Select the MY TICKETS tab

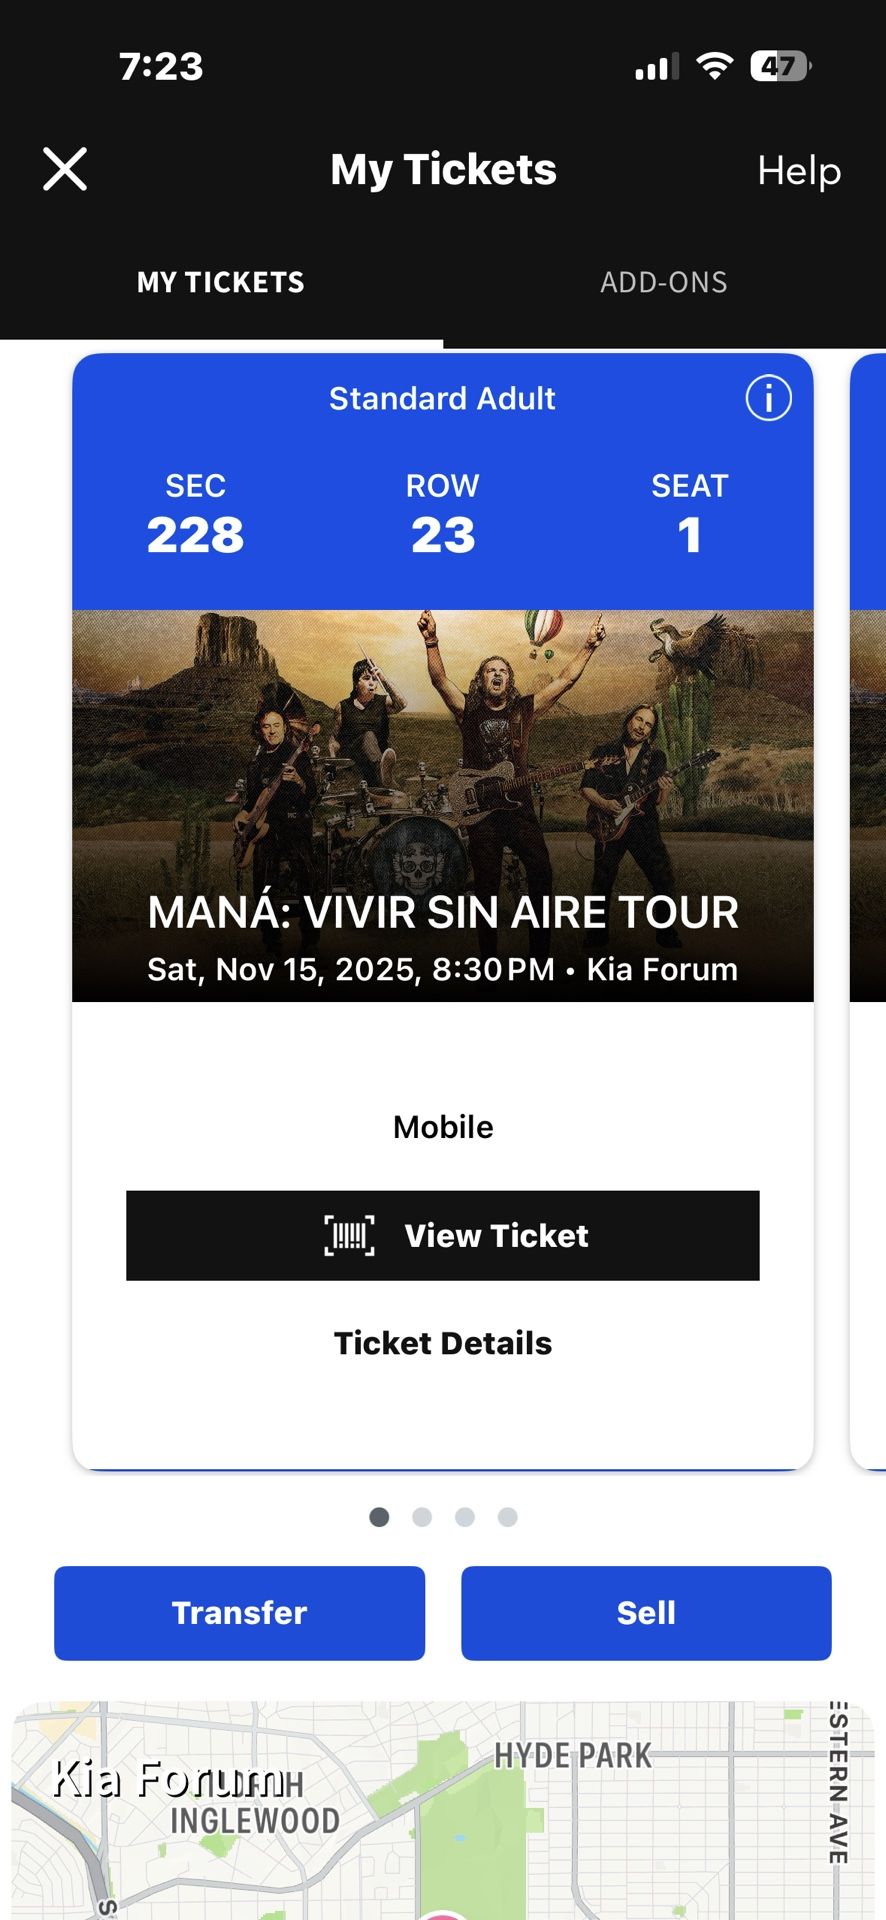tap(220, 282)
